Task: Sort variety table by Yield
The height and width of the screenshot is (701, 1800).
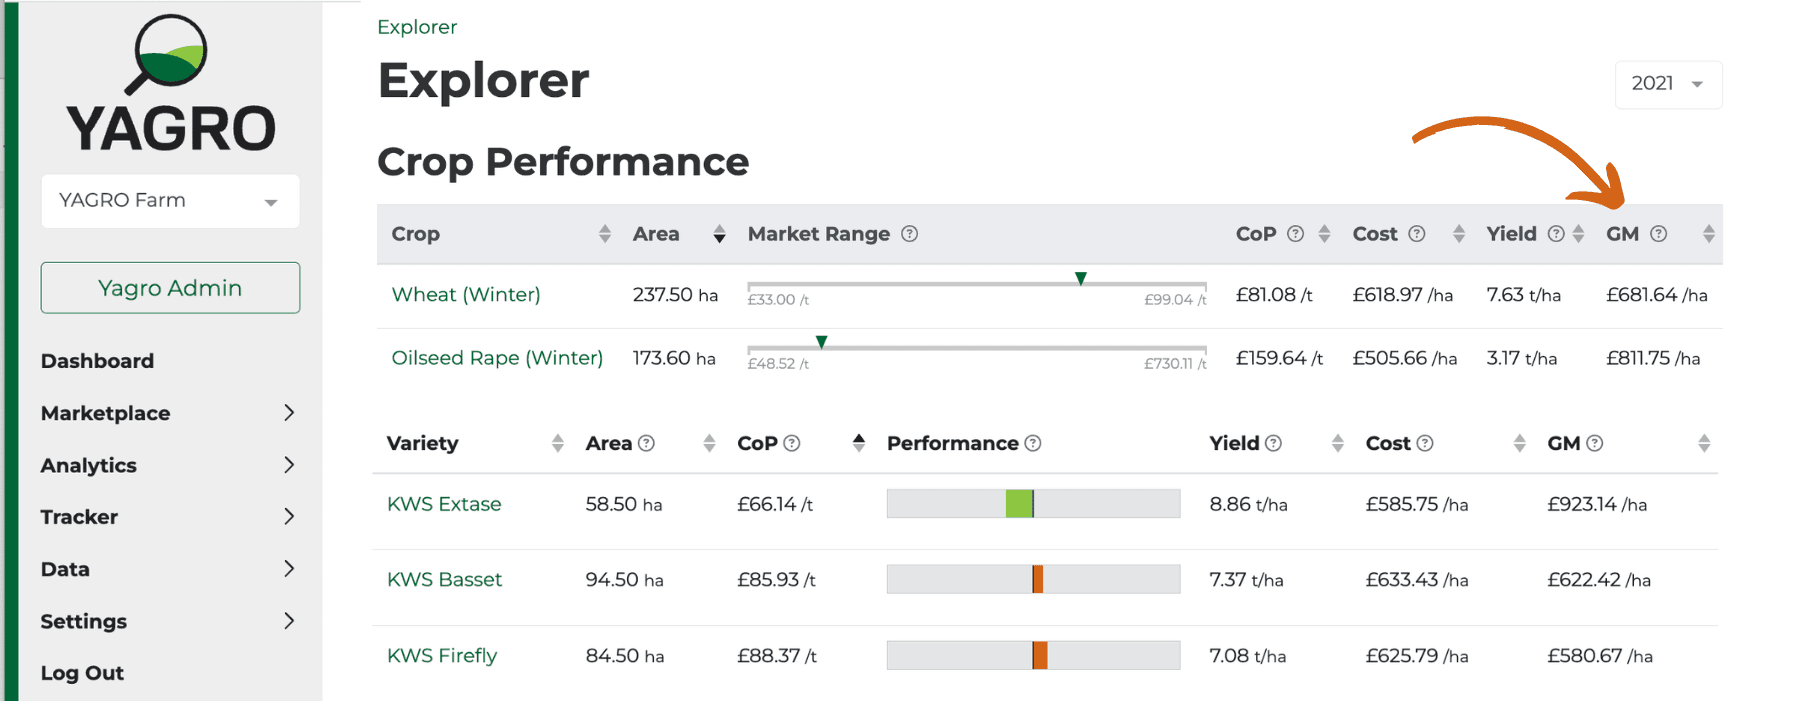Action: click(1337, 443)
